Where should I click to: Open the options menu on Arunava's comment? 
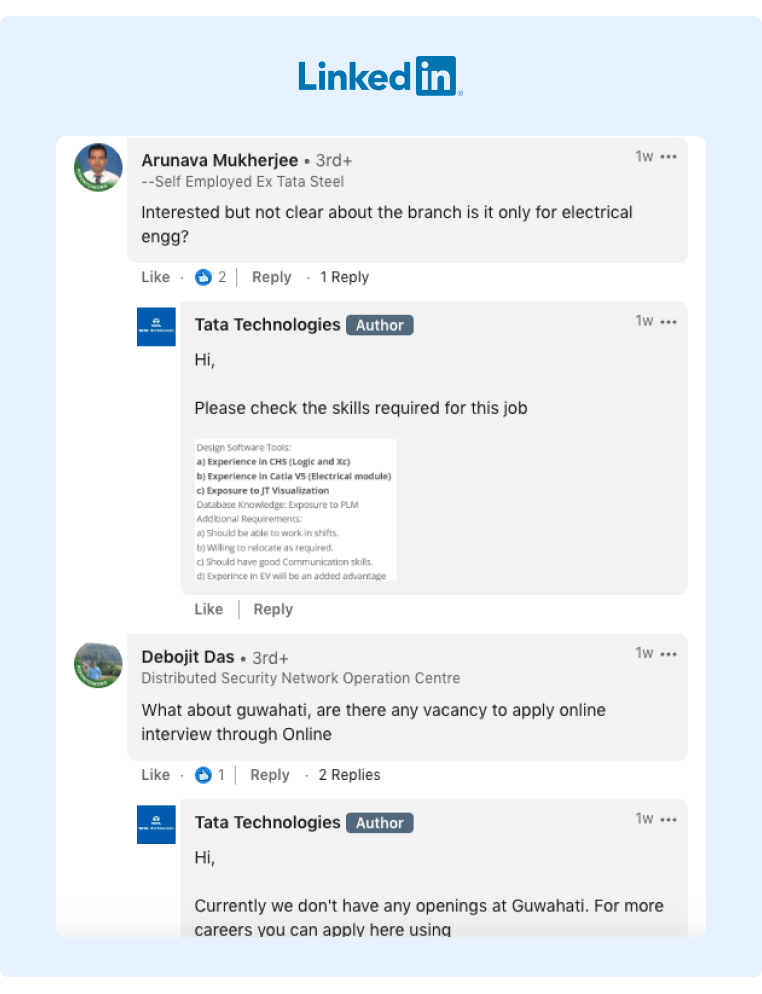coord(668,156)
